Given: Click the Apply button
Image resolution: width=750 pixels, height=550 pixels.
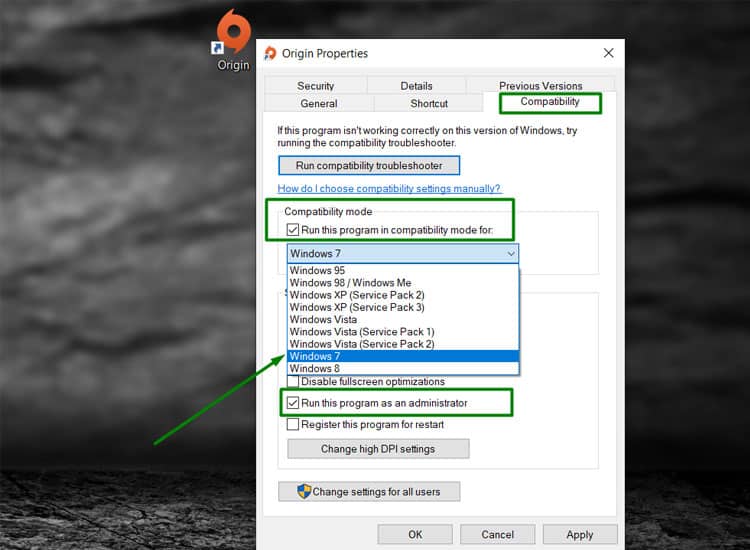Looking at the screenshot, I should [580, 534].
